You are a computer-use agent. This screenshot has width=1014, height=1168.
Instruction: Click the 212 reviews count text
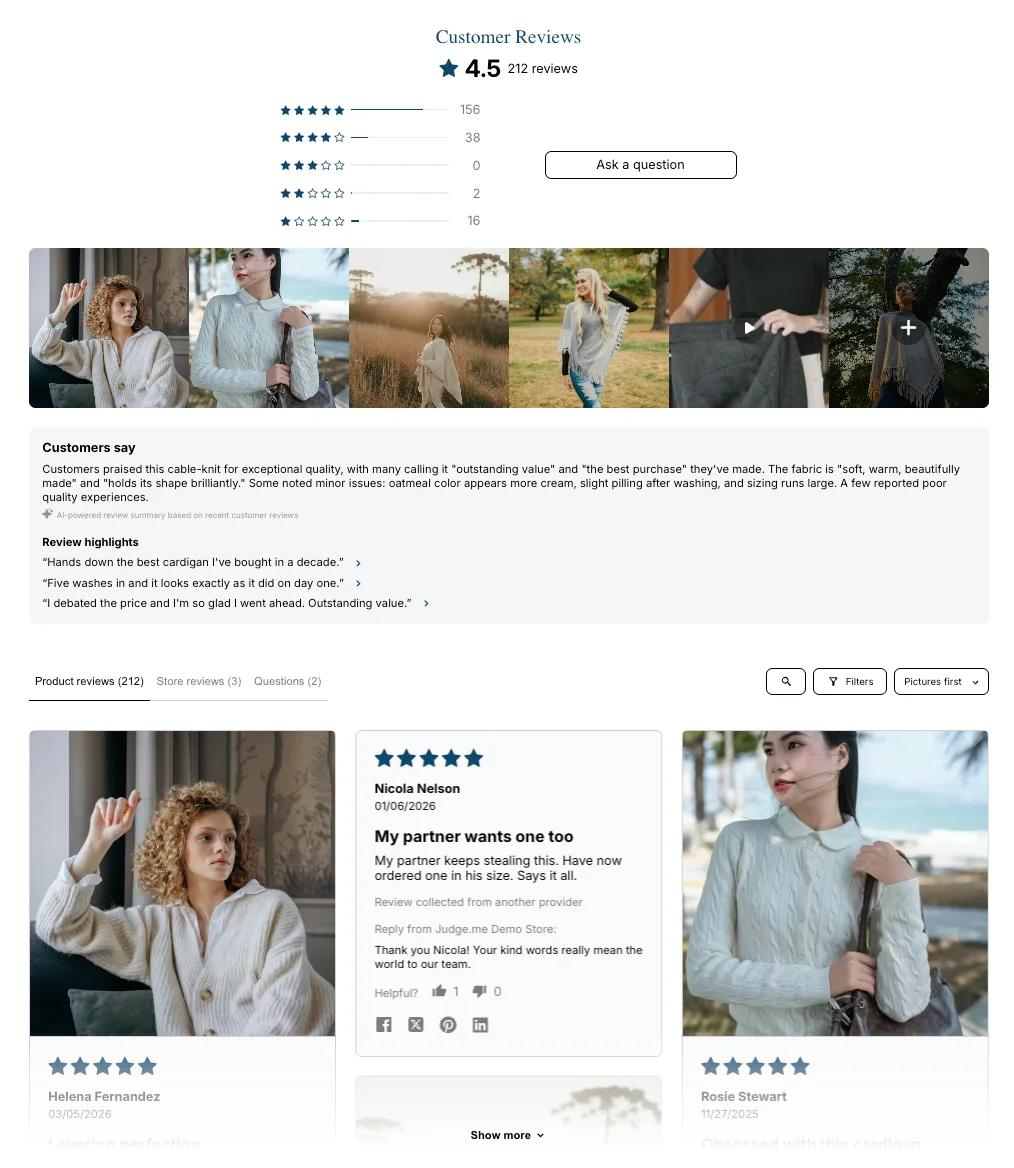pos(542,69)
